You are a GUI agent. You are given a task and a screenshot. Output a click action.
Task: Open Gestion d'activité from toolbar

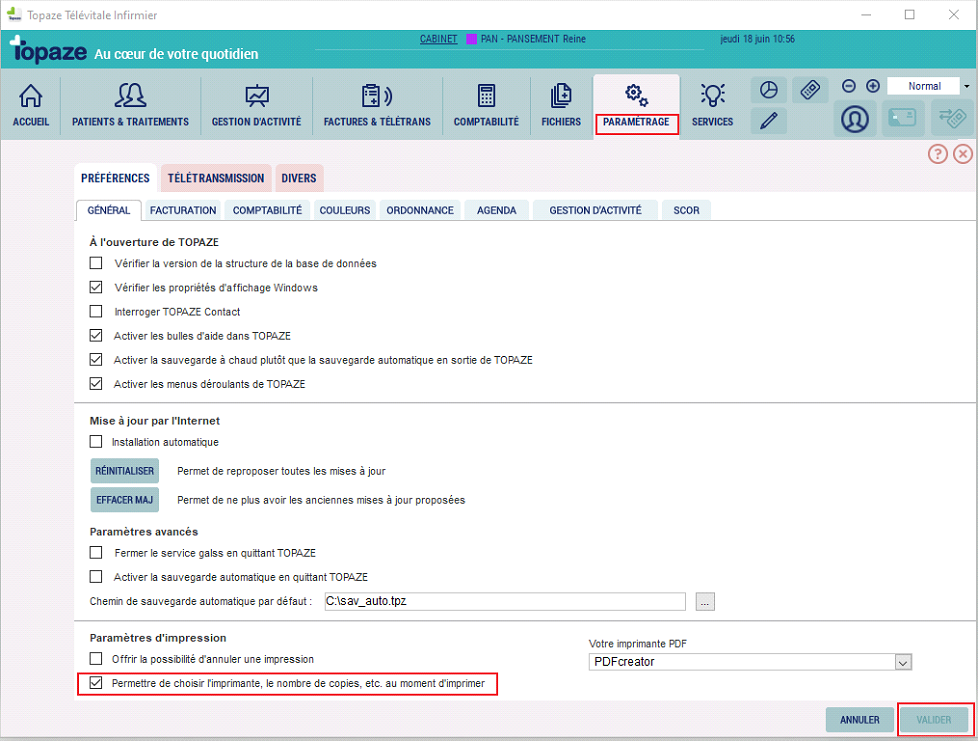point(256,105)
